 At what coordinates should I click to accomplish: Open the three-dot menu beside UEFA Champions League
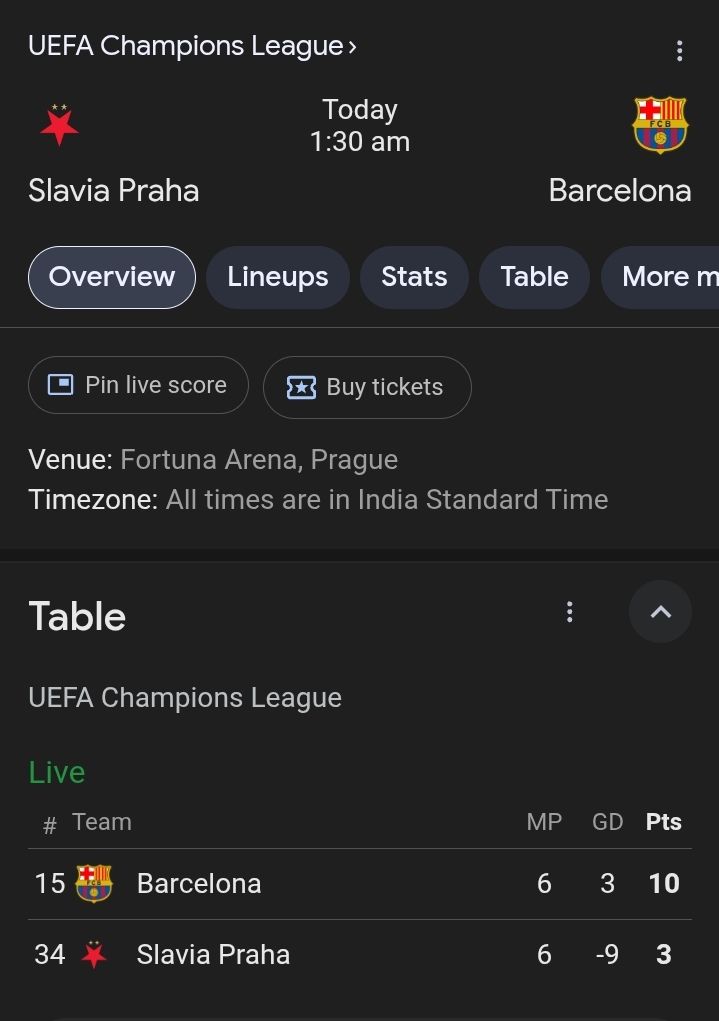click(680, 51)
